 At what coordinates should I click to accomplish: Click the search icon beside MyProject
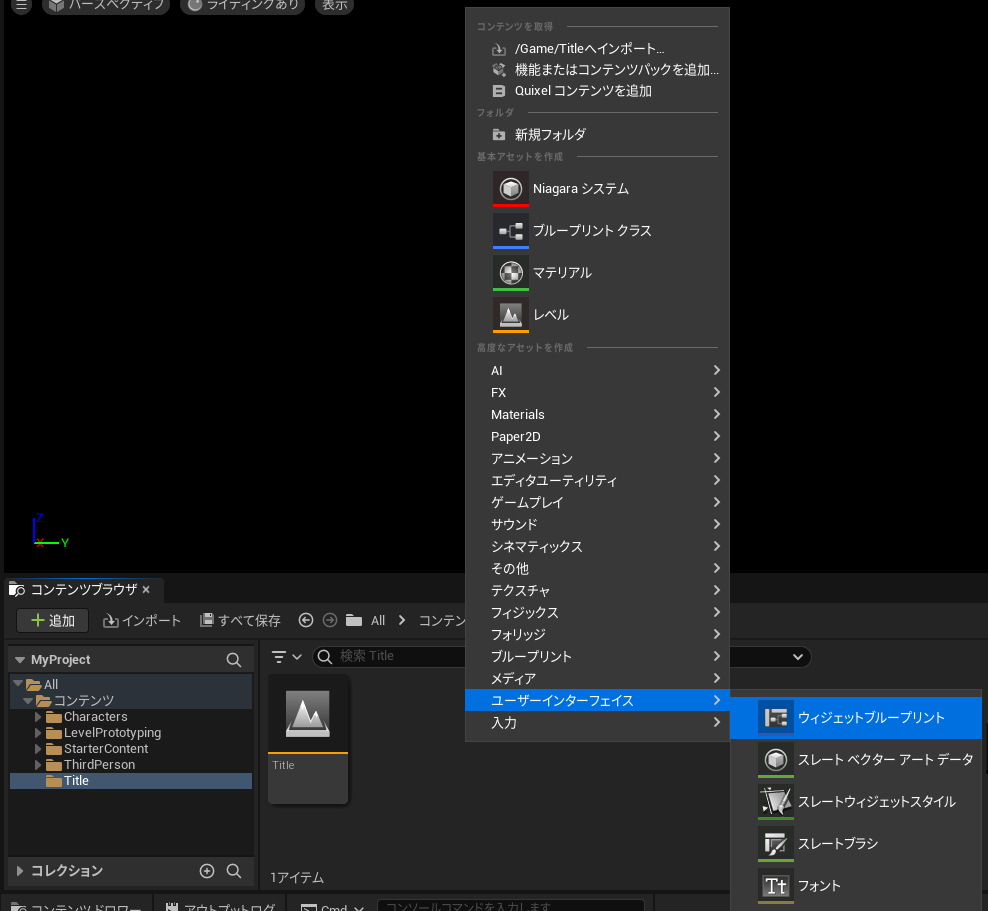pyautogui.click(x=234, y=660)
